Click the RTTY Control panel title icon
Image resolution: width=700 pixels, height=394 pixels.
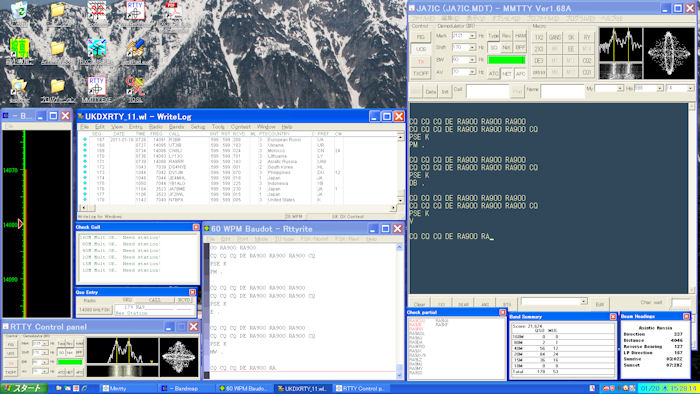point(6,327)
